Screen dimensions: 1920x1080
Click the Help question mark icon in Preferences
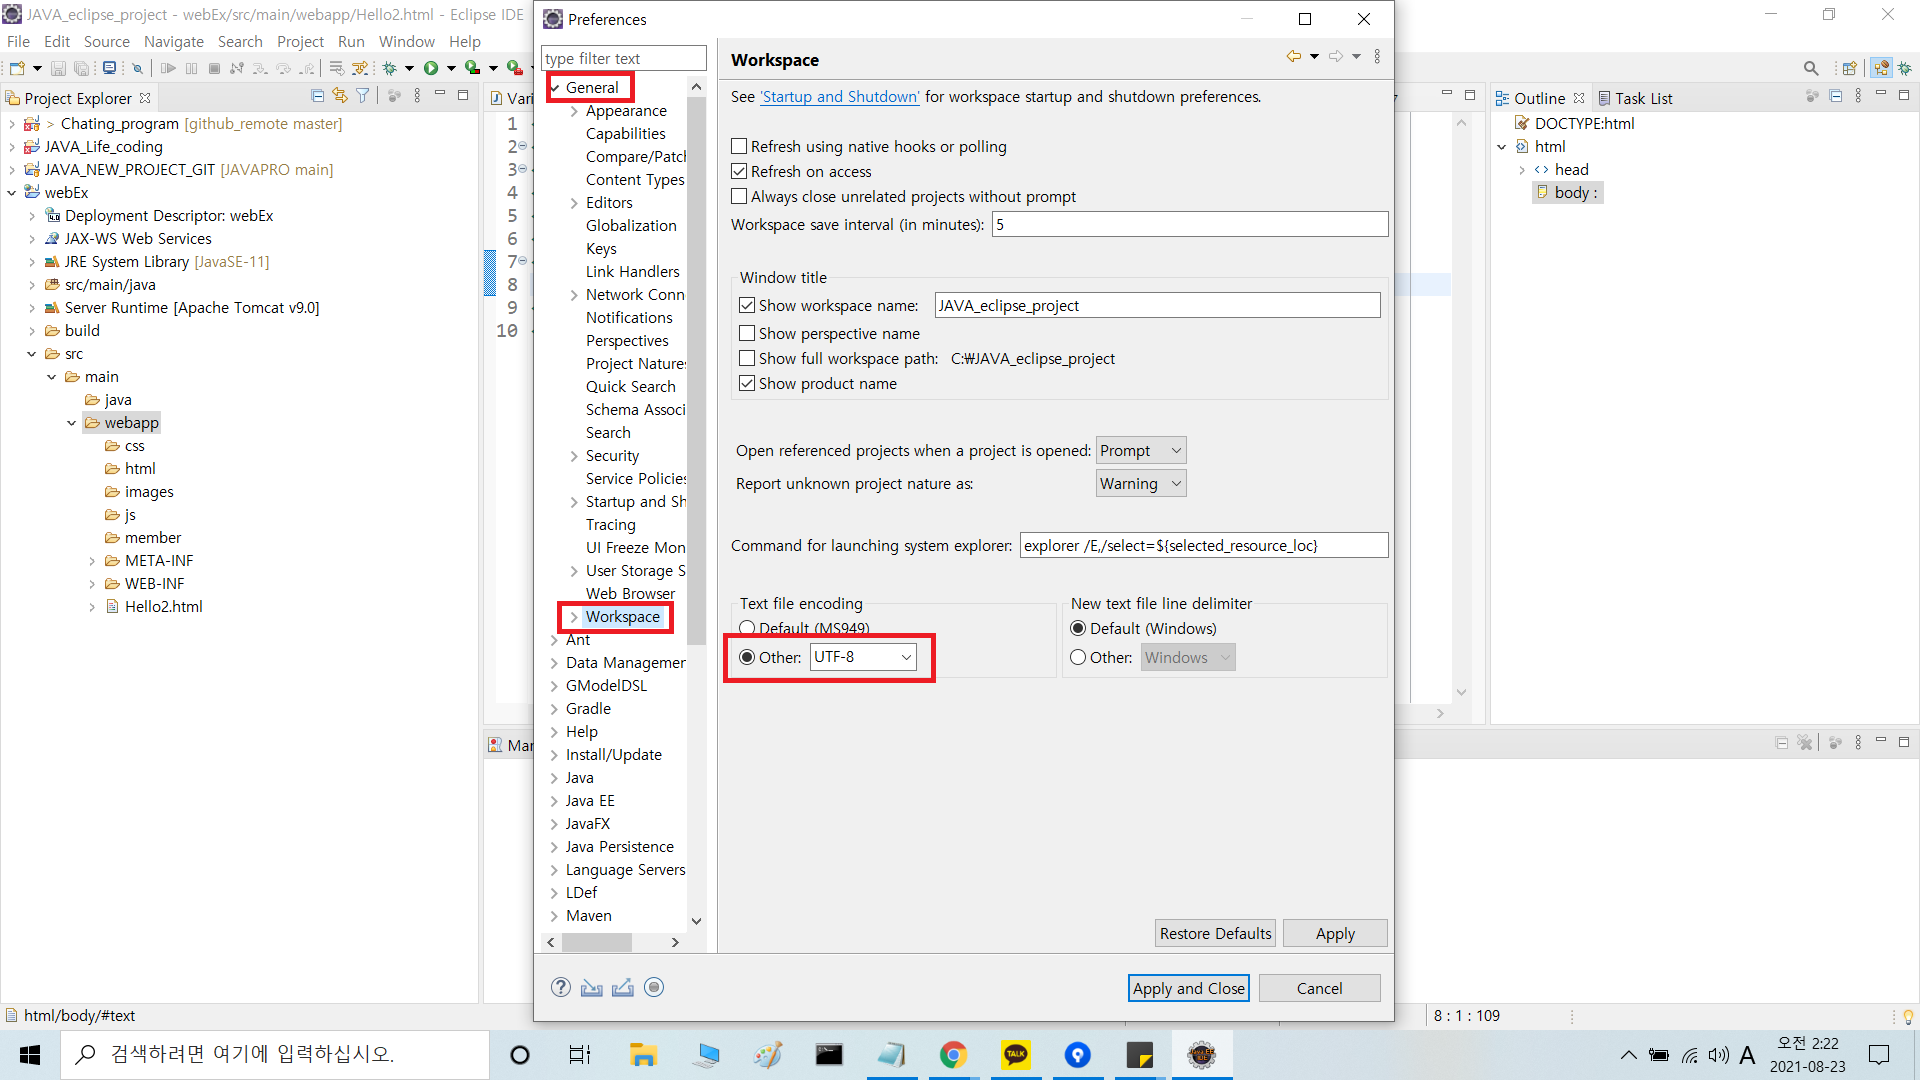pyautogui.click(x=561, y=987)
